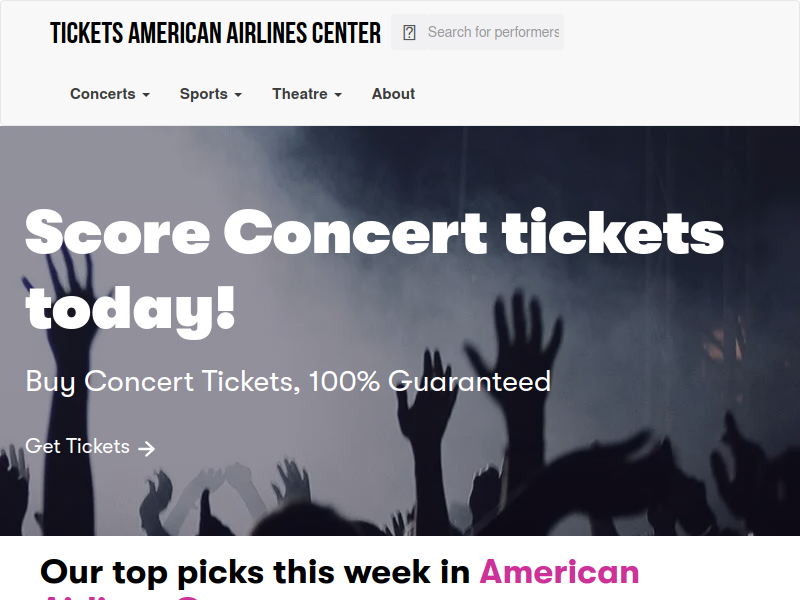Follow the Get Tickets link
The width and height of the screenshot is (800, 600).
[x=90, y=446]
